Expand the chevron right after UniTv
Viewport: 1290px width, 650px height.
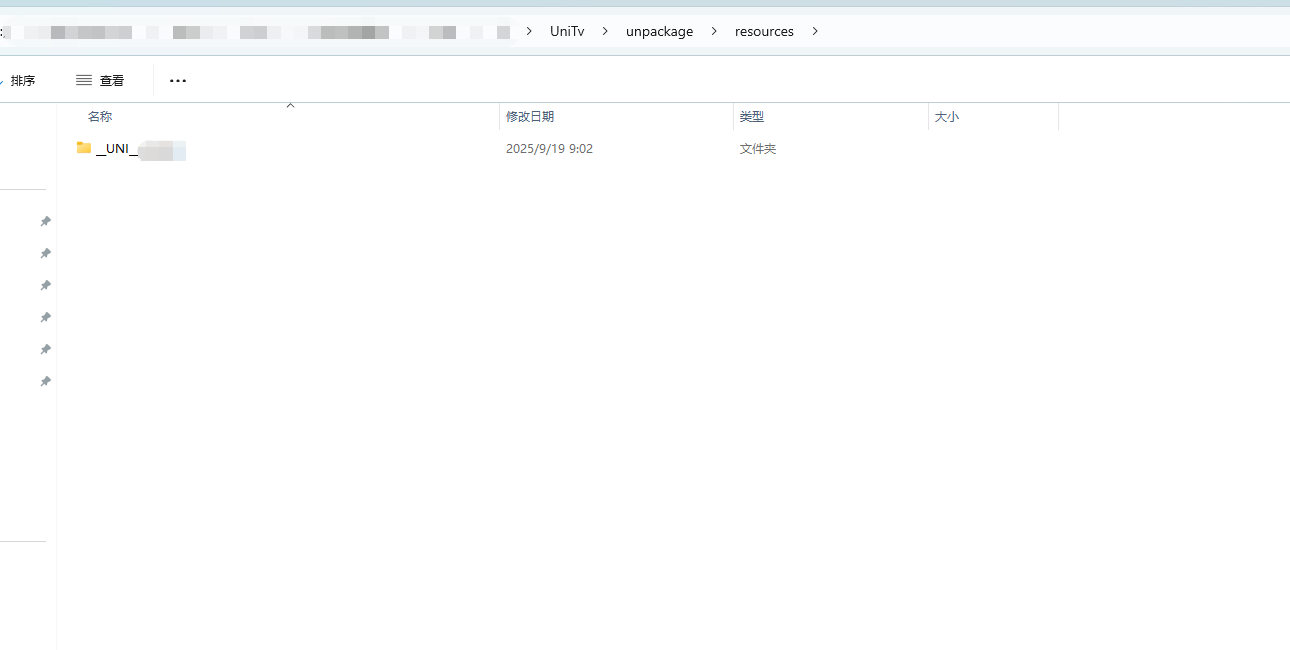pyautogui.click(x=605, y=31)
